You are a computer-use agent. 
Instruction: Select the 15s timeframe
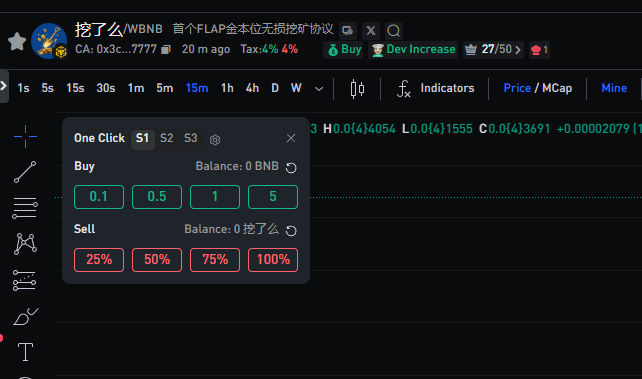(x=75, y=88)
